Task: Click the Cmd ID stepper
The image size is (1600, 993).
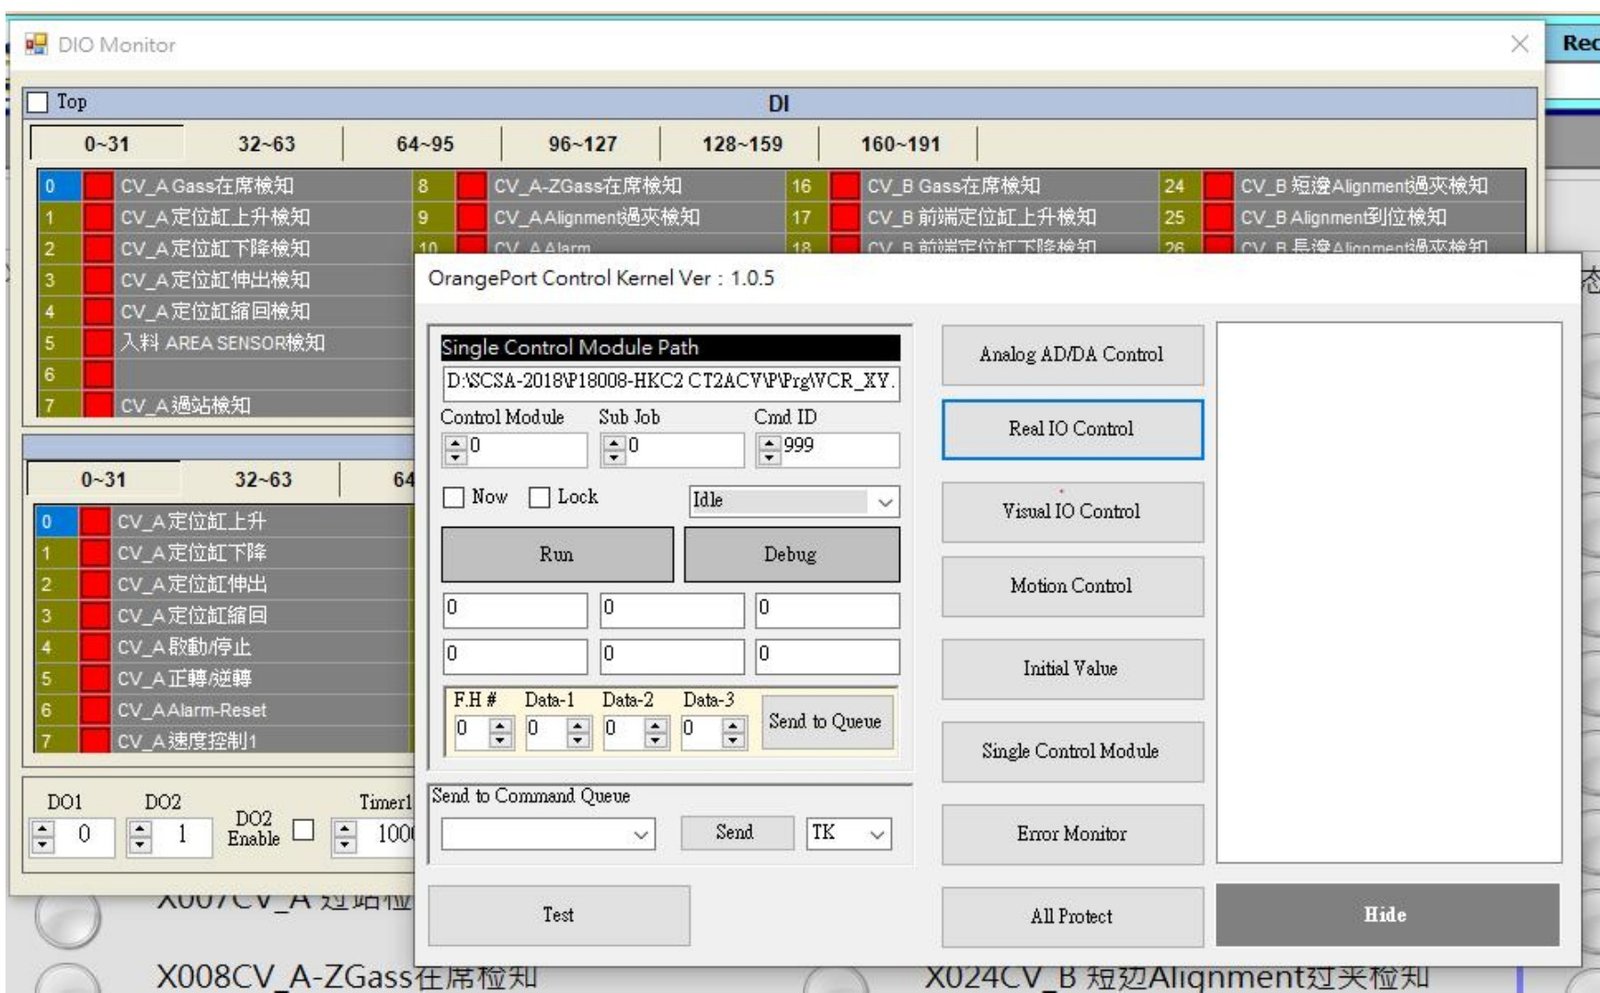Action: click(769, 450)
